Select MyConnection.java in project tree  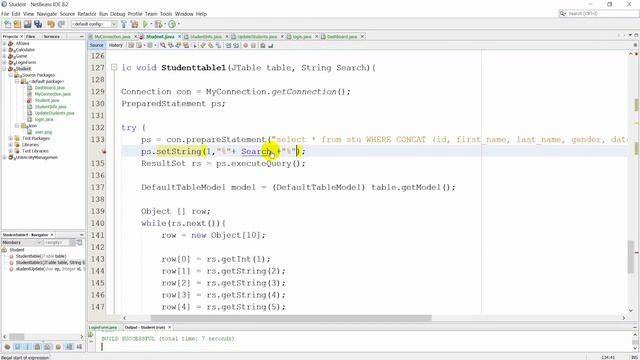coord(52,94)
